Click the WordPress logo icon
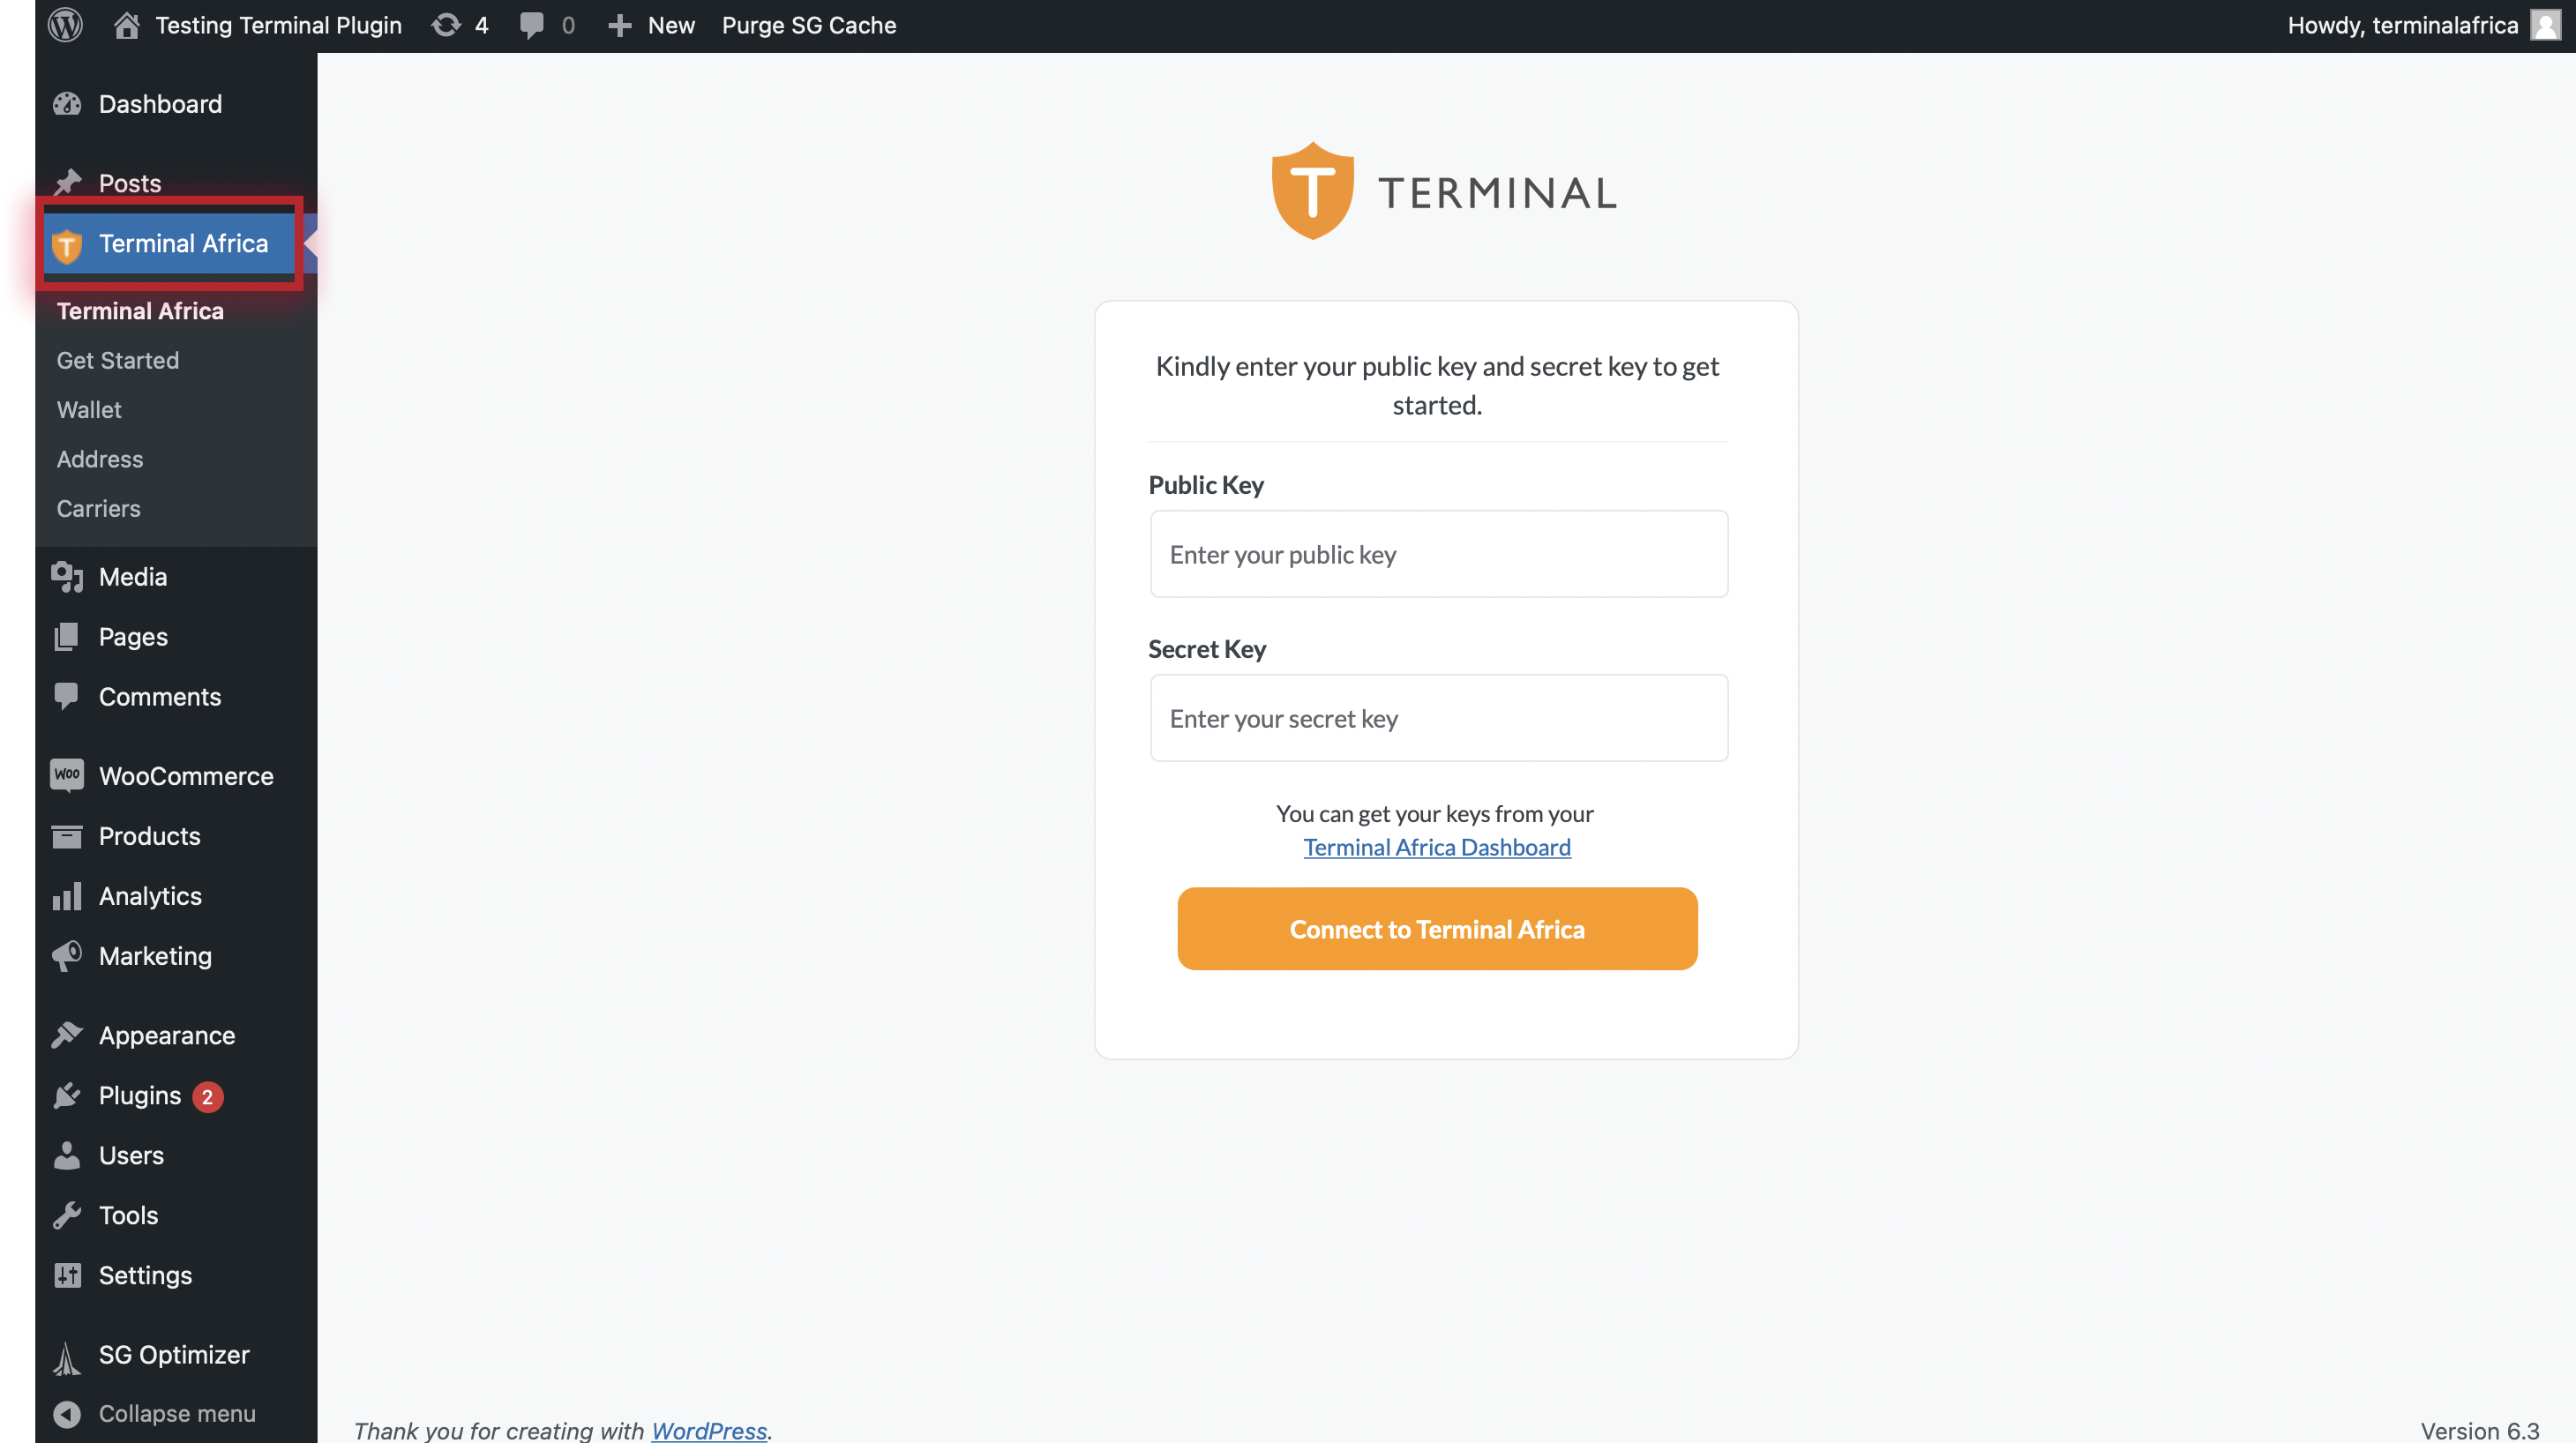2576x1443 pixels. click(66, 25)
